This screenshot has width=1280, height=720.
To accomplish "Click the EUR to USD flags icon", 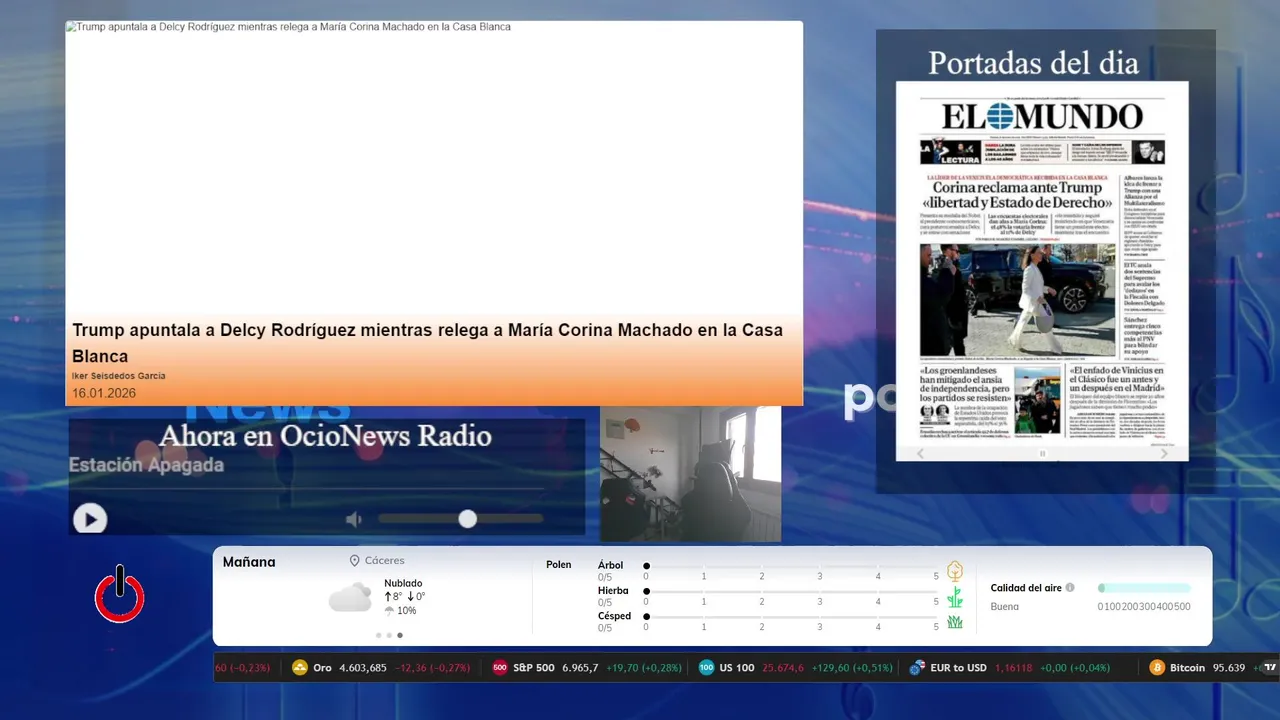I will [917, 667].
